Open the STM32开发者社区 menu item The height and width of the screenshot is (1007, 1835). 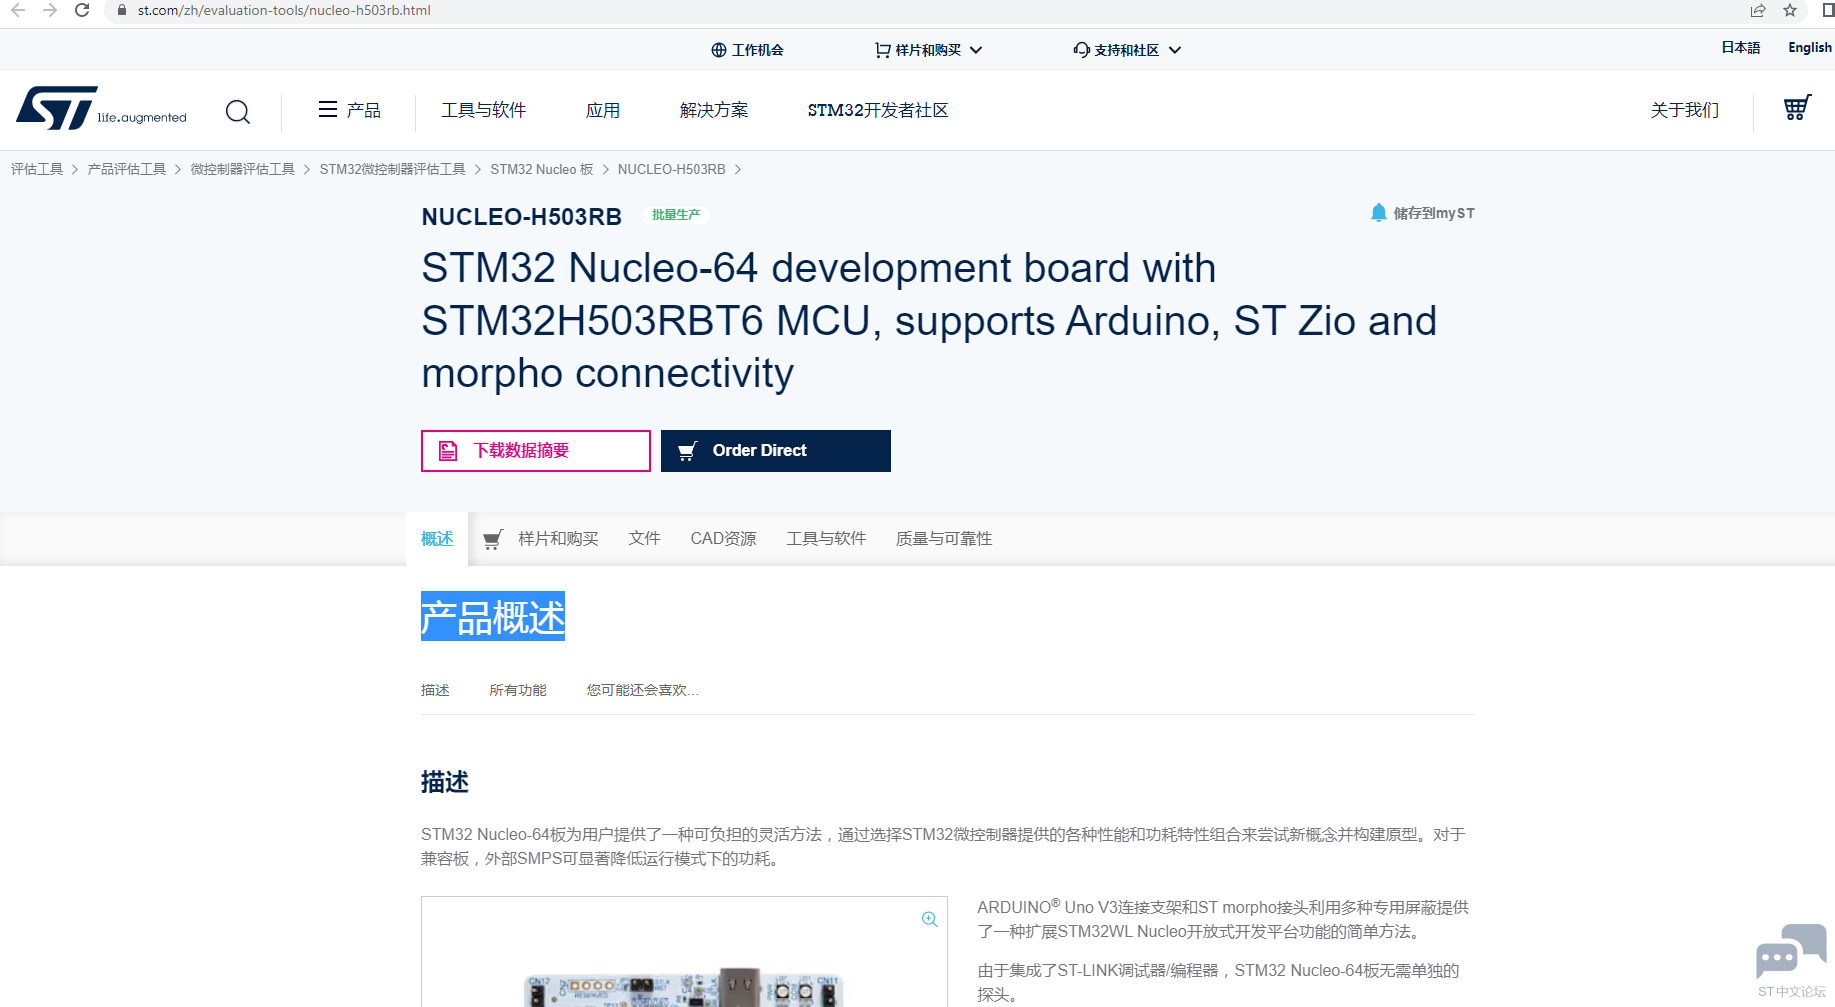tap(878, 110)
